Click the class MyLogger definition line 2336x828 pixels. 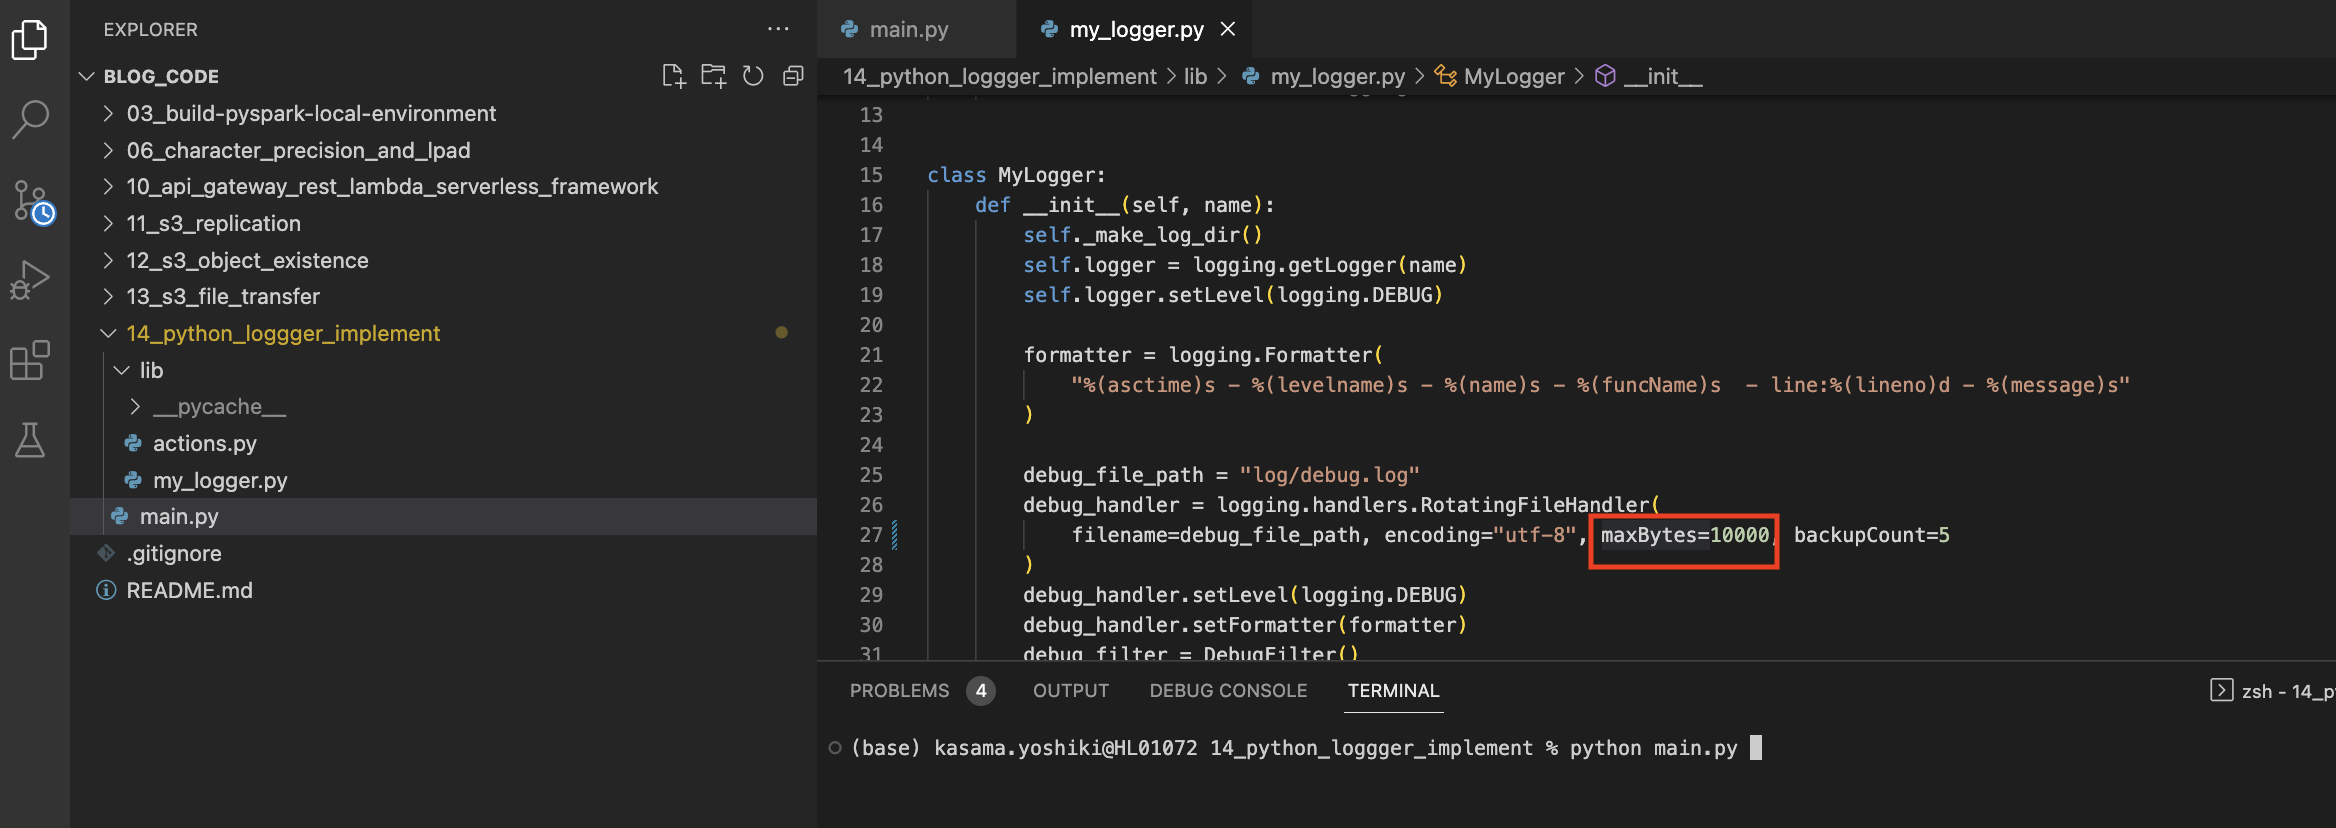[x=1016, y=175]
